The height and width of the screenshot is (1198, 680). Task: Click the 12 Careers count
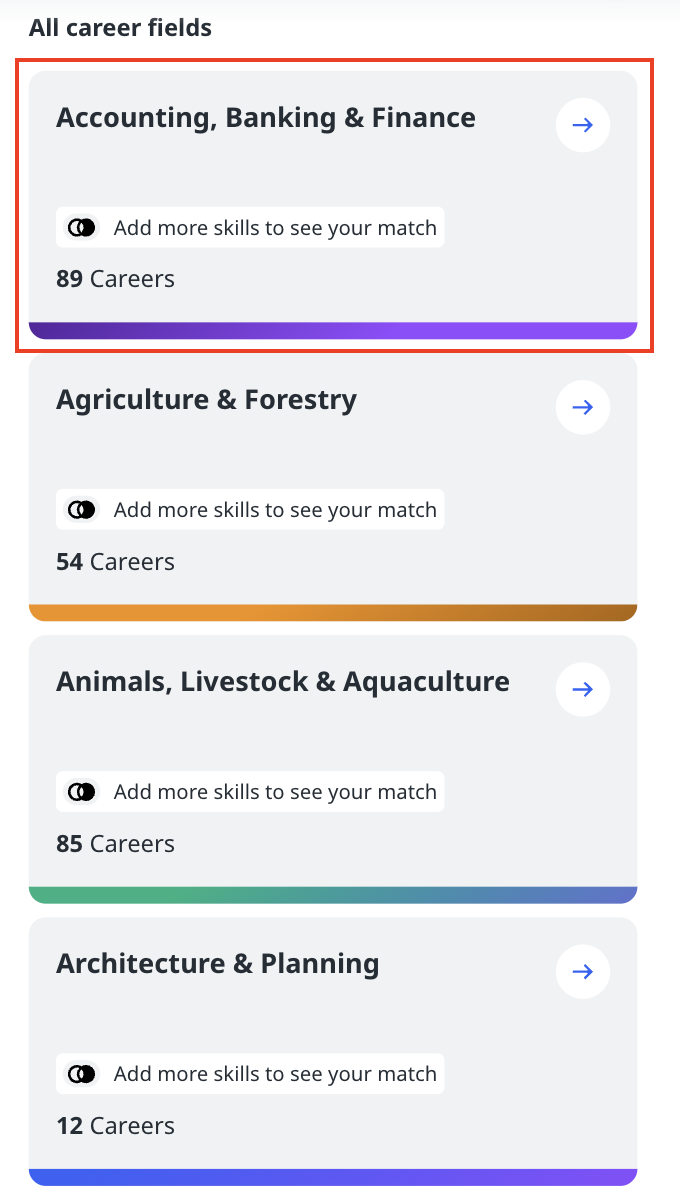[x=115, y=1125]
